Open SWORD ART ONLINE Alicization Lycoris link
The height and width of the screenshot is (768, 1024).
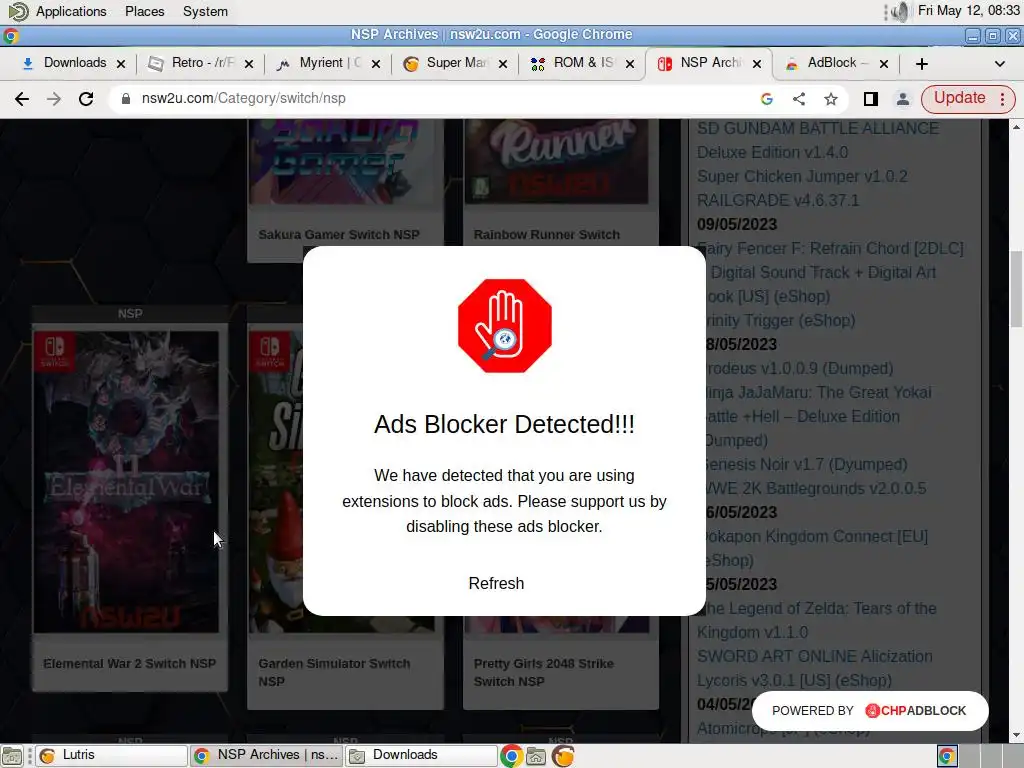pos(814,668)
